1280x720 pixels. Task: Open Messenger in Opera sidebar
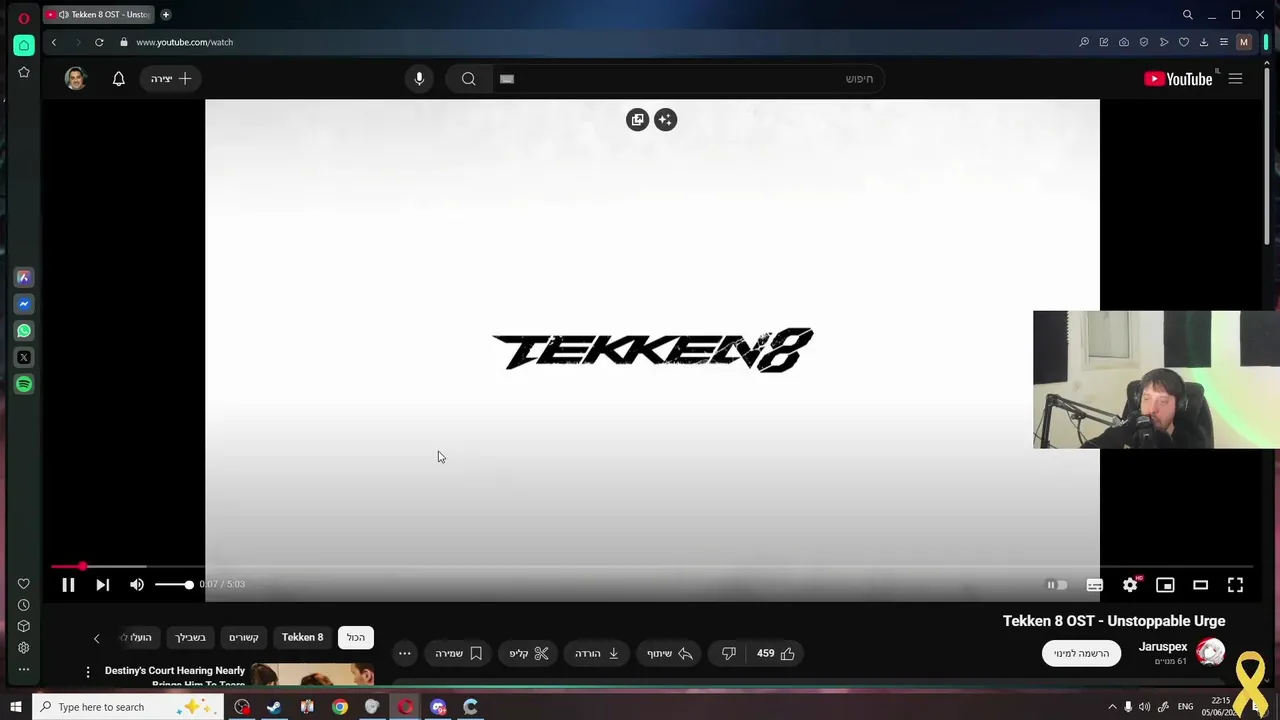(x=24, y=304)
